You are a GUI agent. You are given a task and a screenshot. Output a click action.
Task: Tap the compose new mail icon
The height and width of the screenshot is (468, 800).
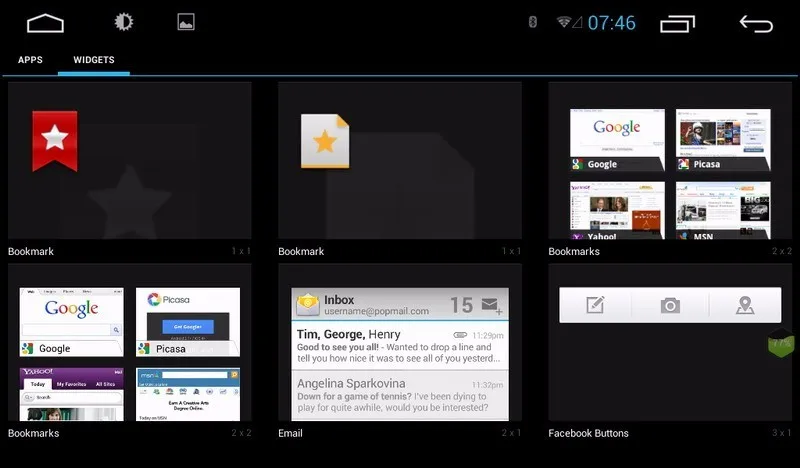492,305
